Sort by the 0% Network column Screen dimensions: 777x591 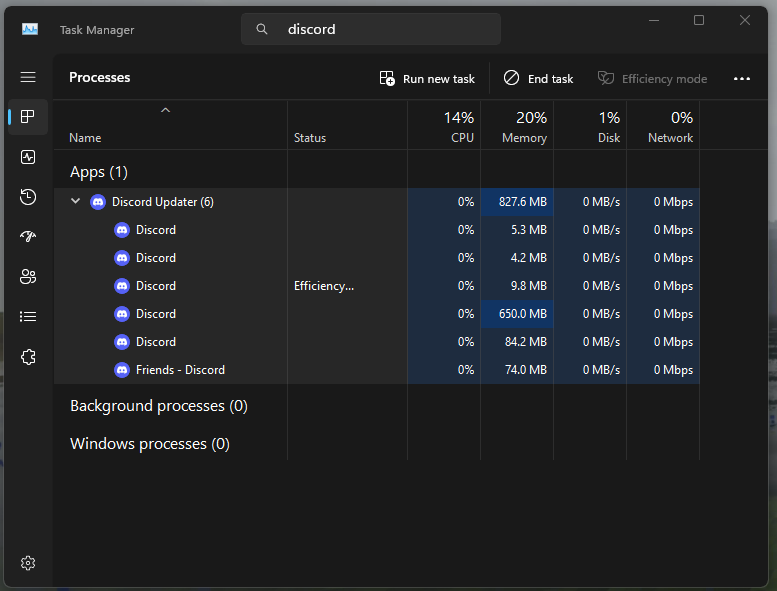click(663, 126)
